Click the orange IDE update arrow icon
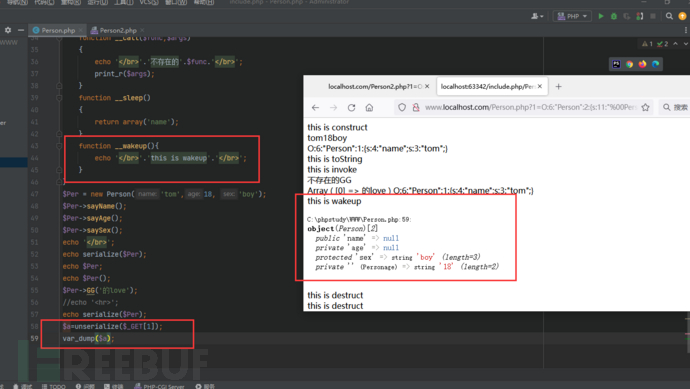690x389 pixels. pyautogui.click(x=683, y=16)
